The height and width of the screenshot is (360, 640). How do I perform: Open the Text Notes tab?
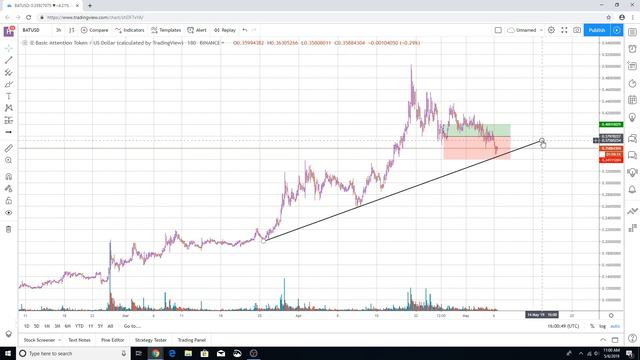(79, 340)
